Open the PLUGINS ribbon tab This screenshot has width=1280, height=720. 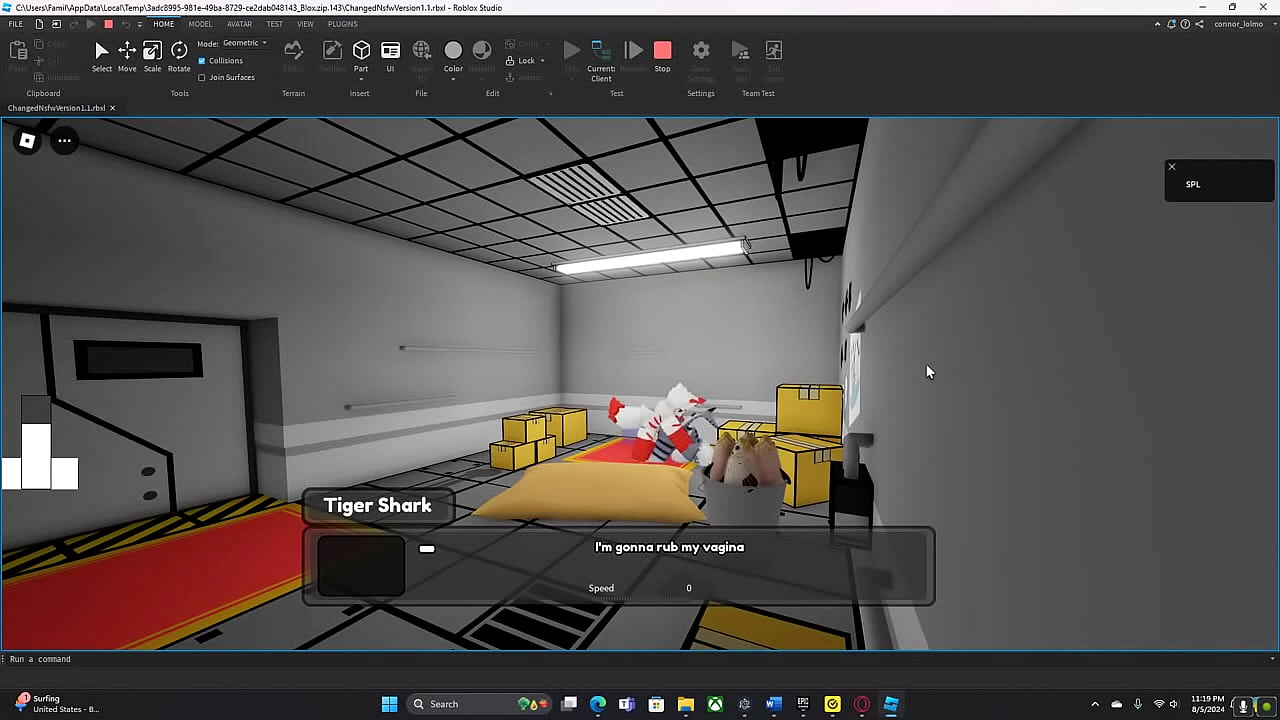342,23
